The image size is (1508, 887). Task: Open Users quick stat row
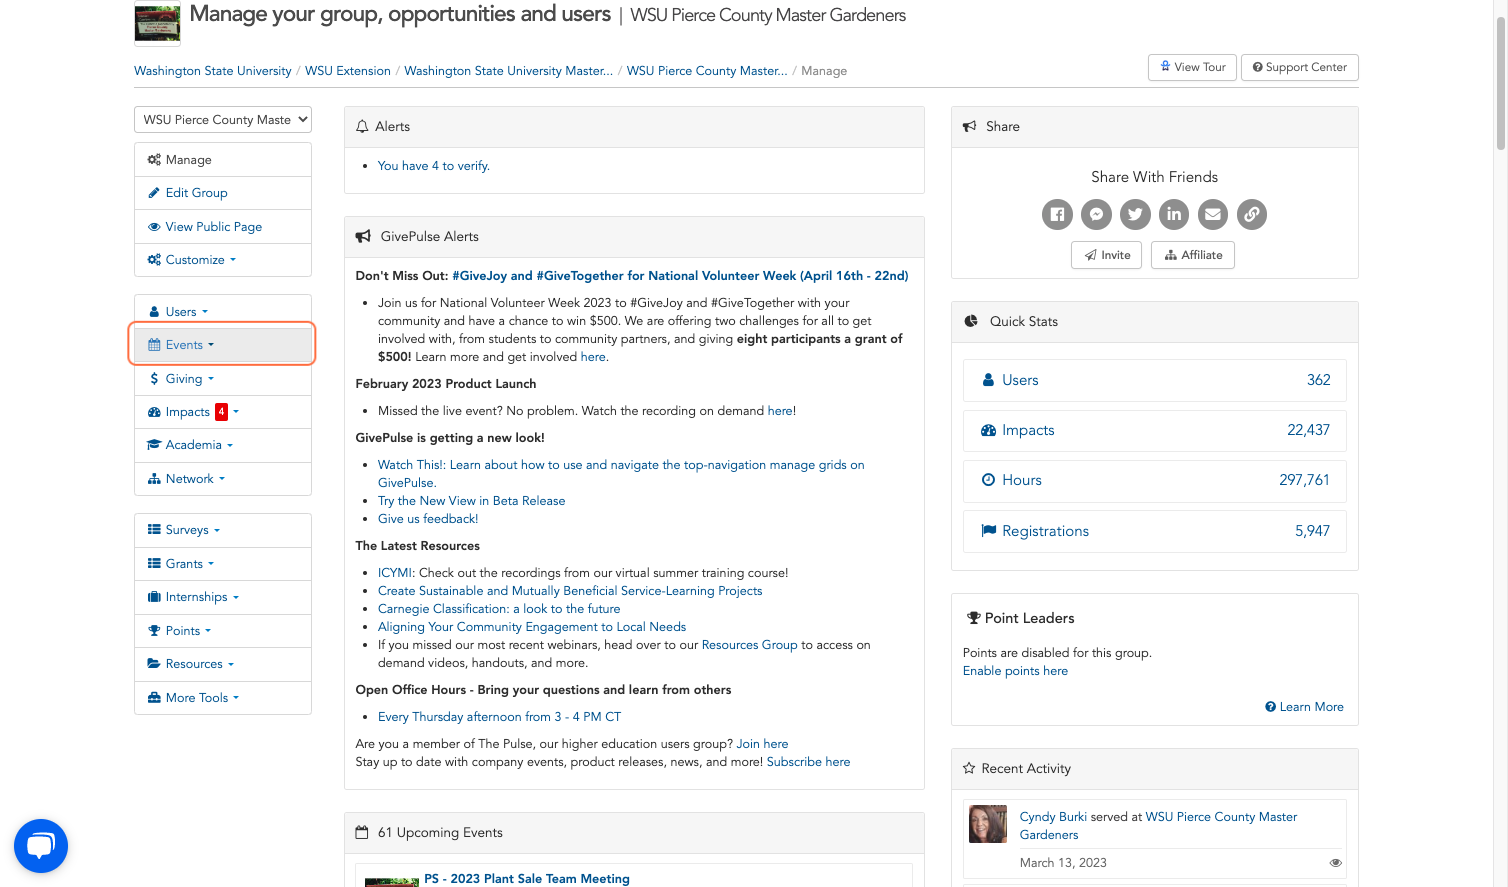(1155, 380)
